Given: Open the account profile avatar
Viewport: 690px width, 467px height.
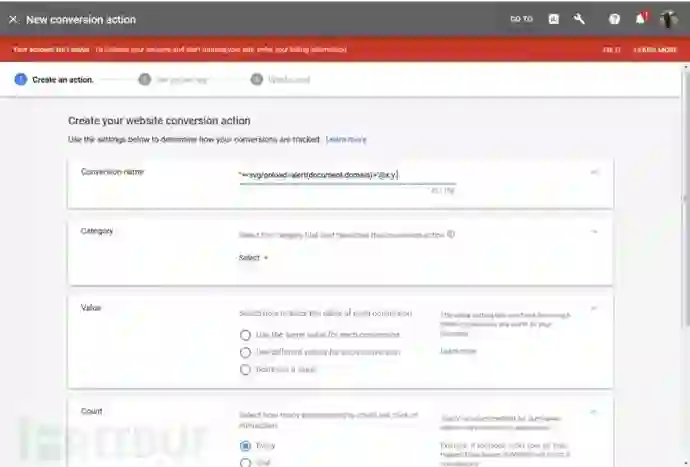Looking at the screenshot, I should click(668, 19).
